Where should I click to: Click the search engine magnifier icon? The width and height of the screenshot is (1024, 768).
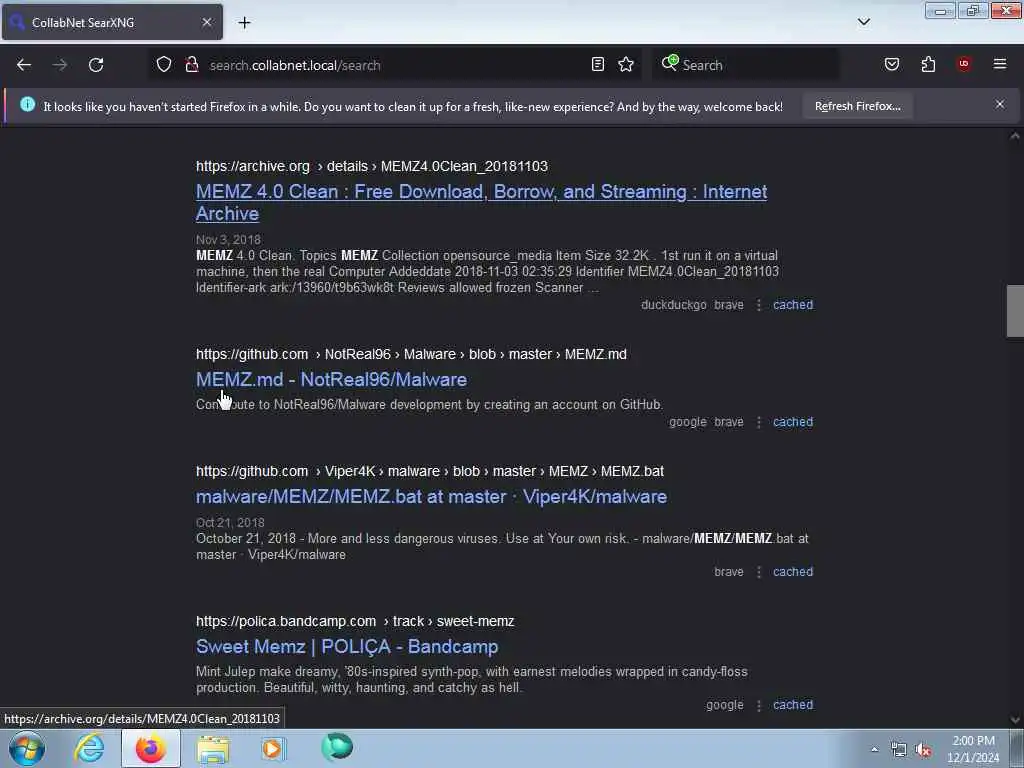[669, 63]
